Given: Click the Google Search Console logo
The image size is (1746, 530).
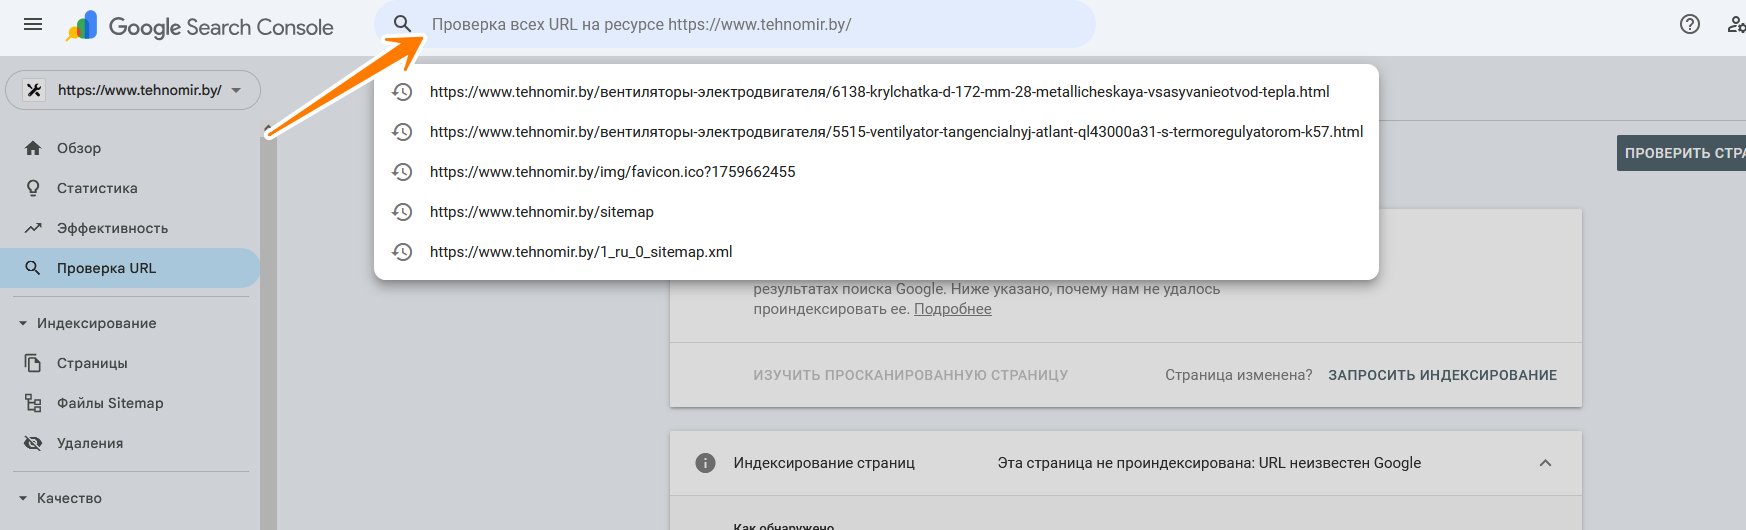Looking at the screenshot, I should (x=200, y=27).
